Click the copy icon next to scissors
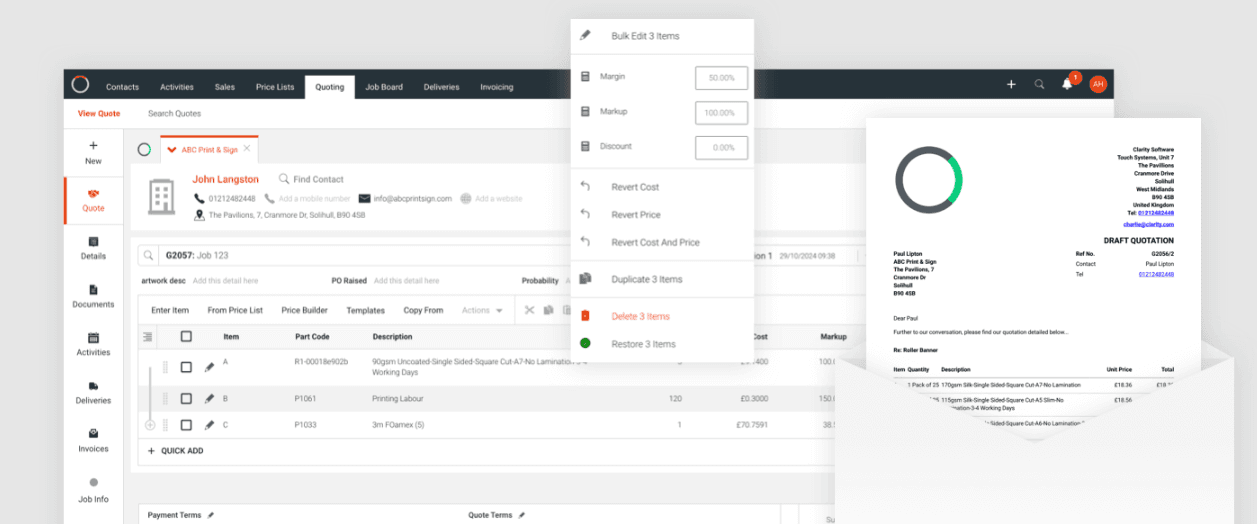1257x524 pixels. (549, 310)
